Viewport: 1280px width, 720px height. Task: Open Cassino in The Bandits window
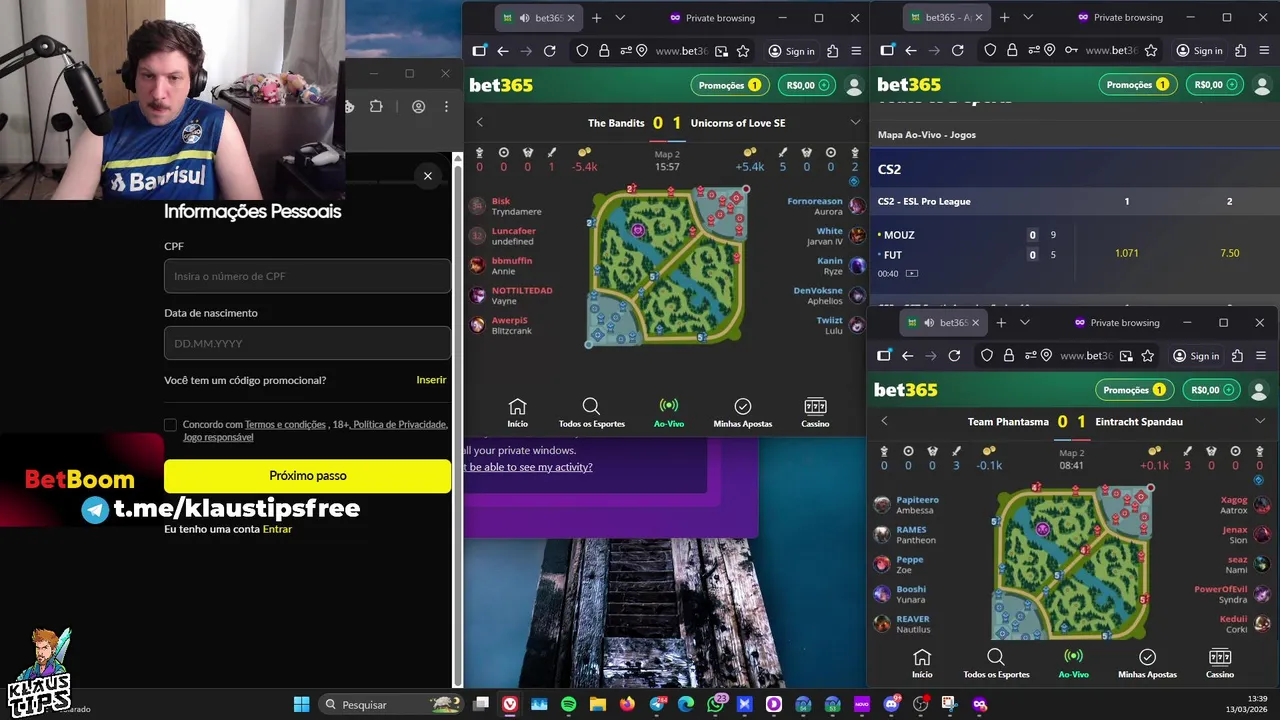click(x=815, y=412)
